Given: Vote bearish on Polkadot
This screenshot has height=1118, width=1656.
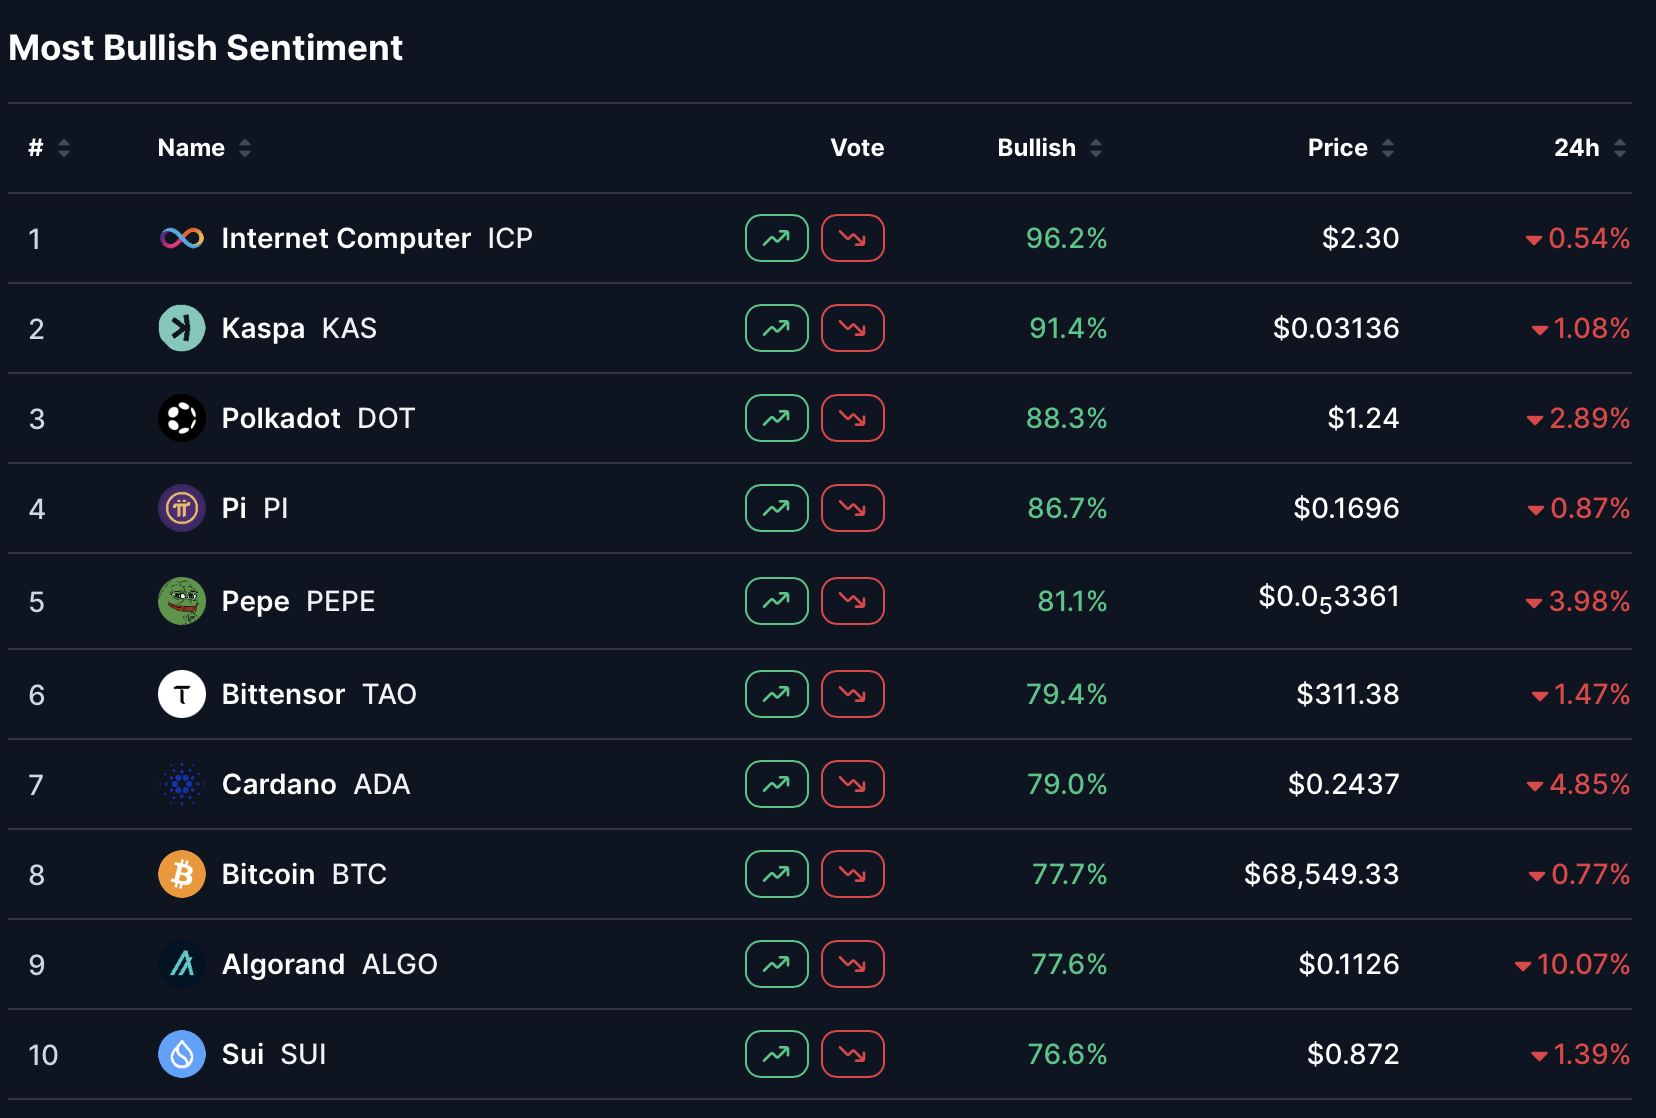Looking at the screenshot, I should pyautogui.click(x=852, y=418).
